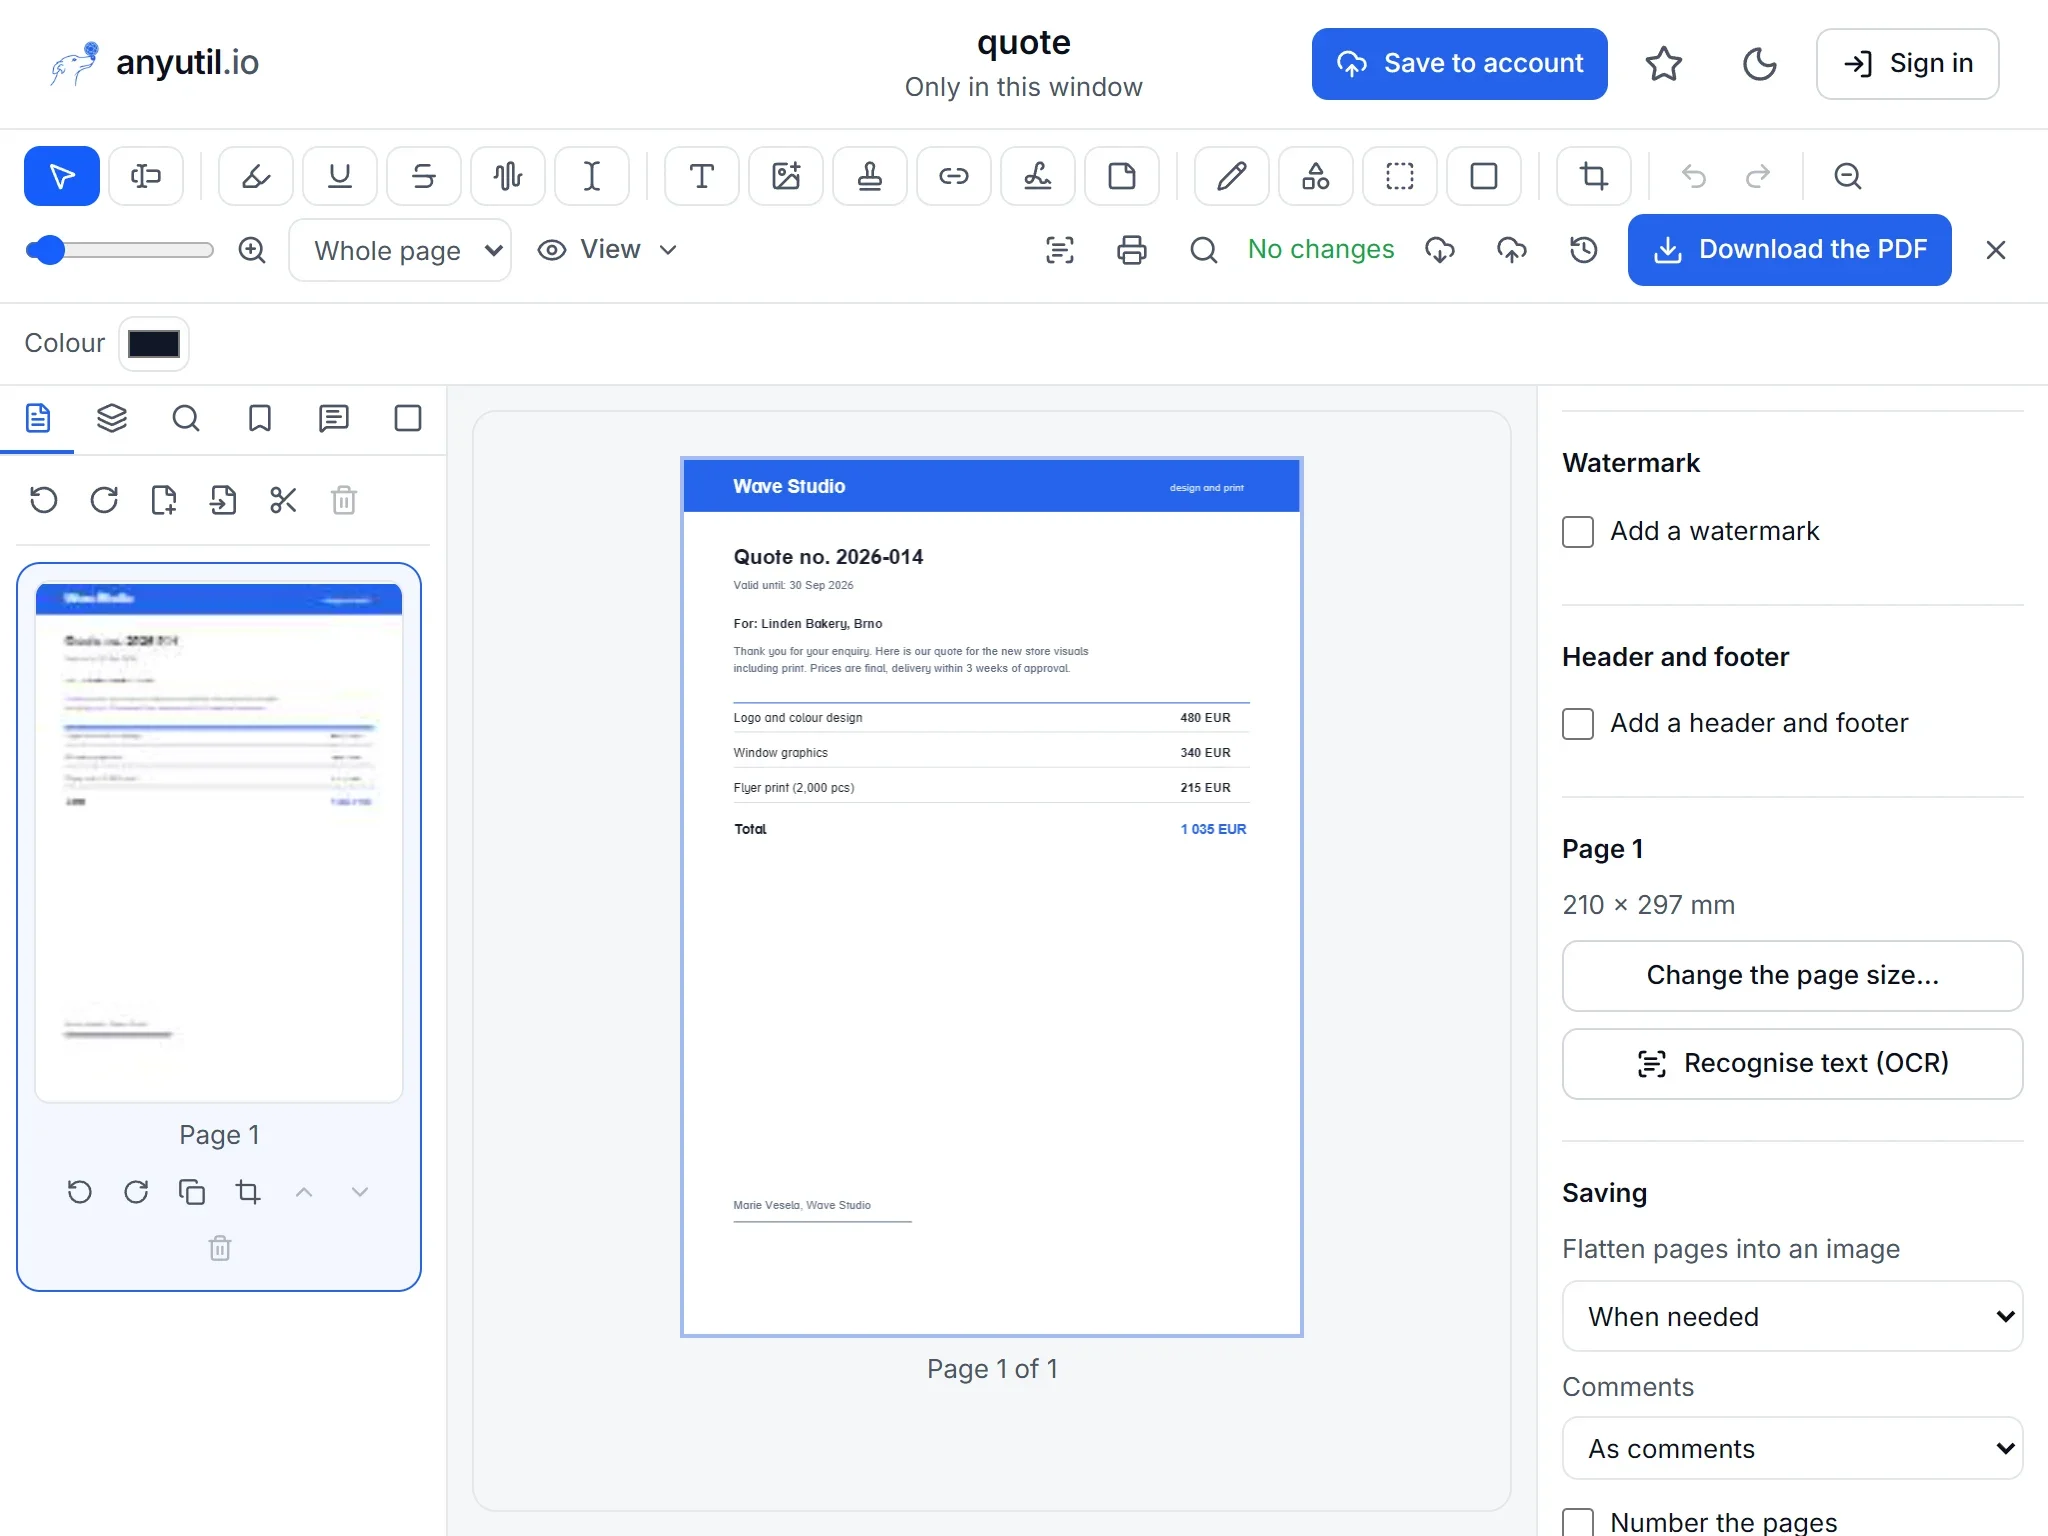Open the shapes tool
This screenshot has width=2048, height=1536.
pyautogui.click(x=1316, y=177)
